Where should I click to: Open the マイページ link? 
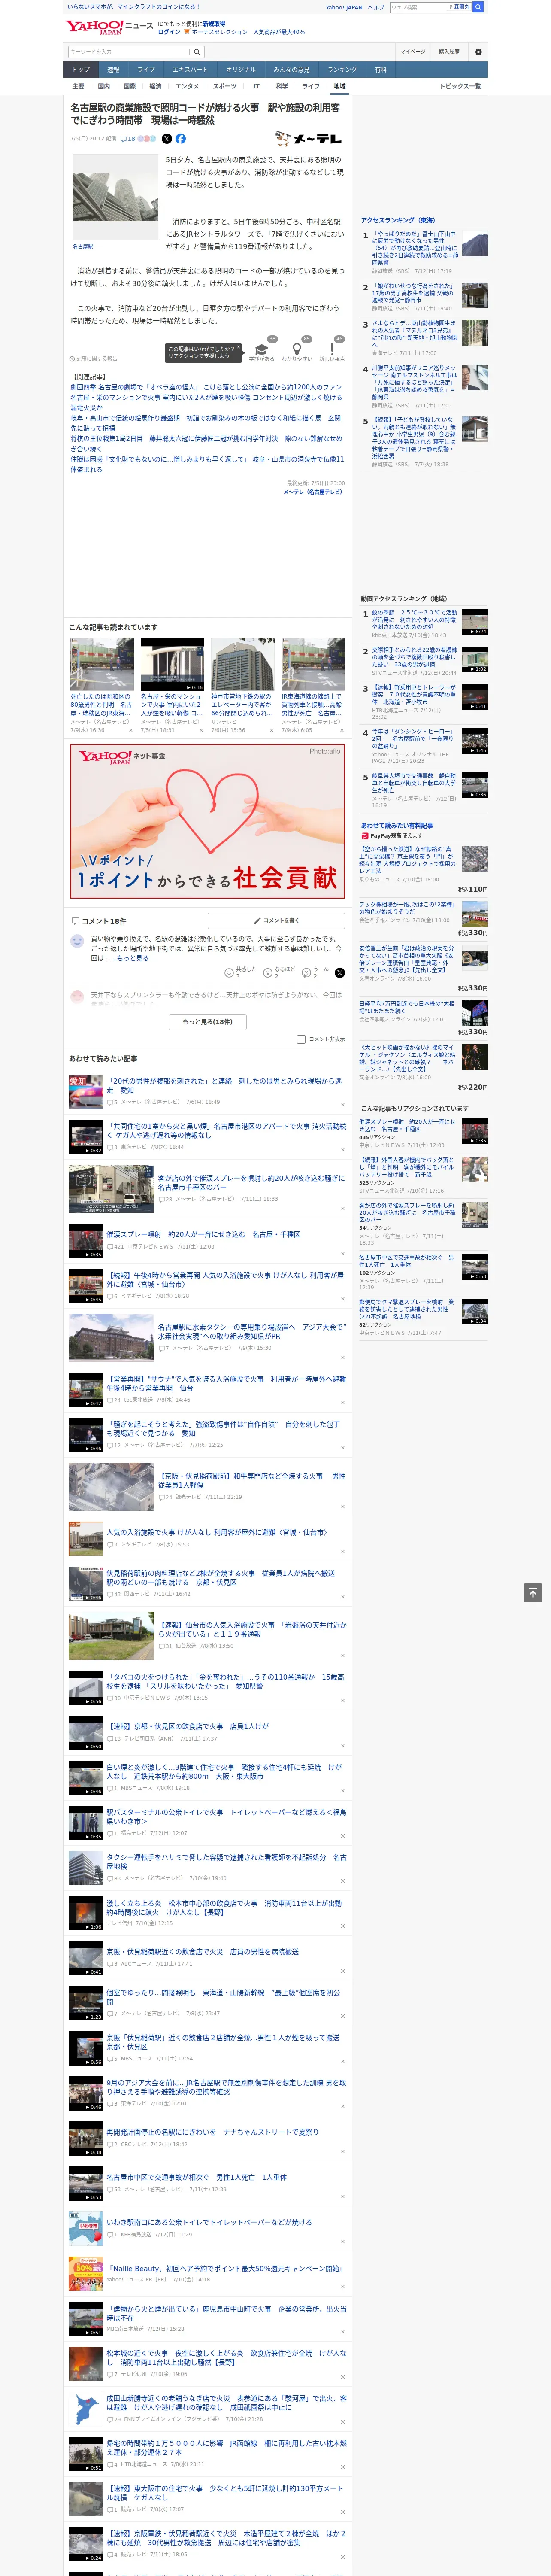tap(412, 52)
